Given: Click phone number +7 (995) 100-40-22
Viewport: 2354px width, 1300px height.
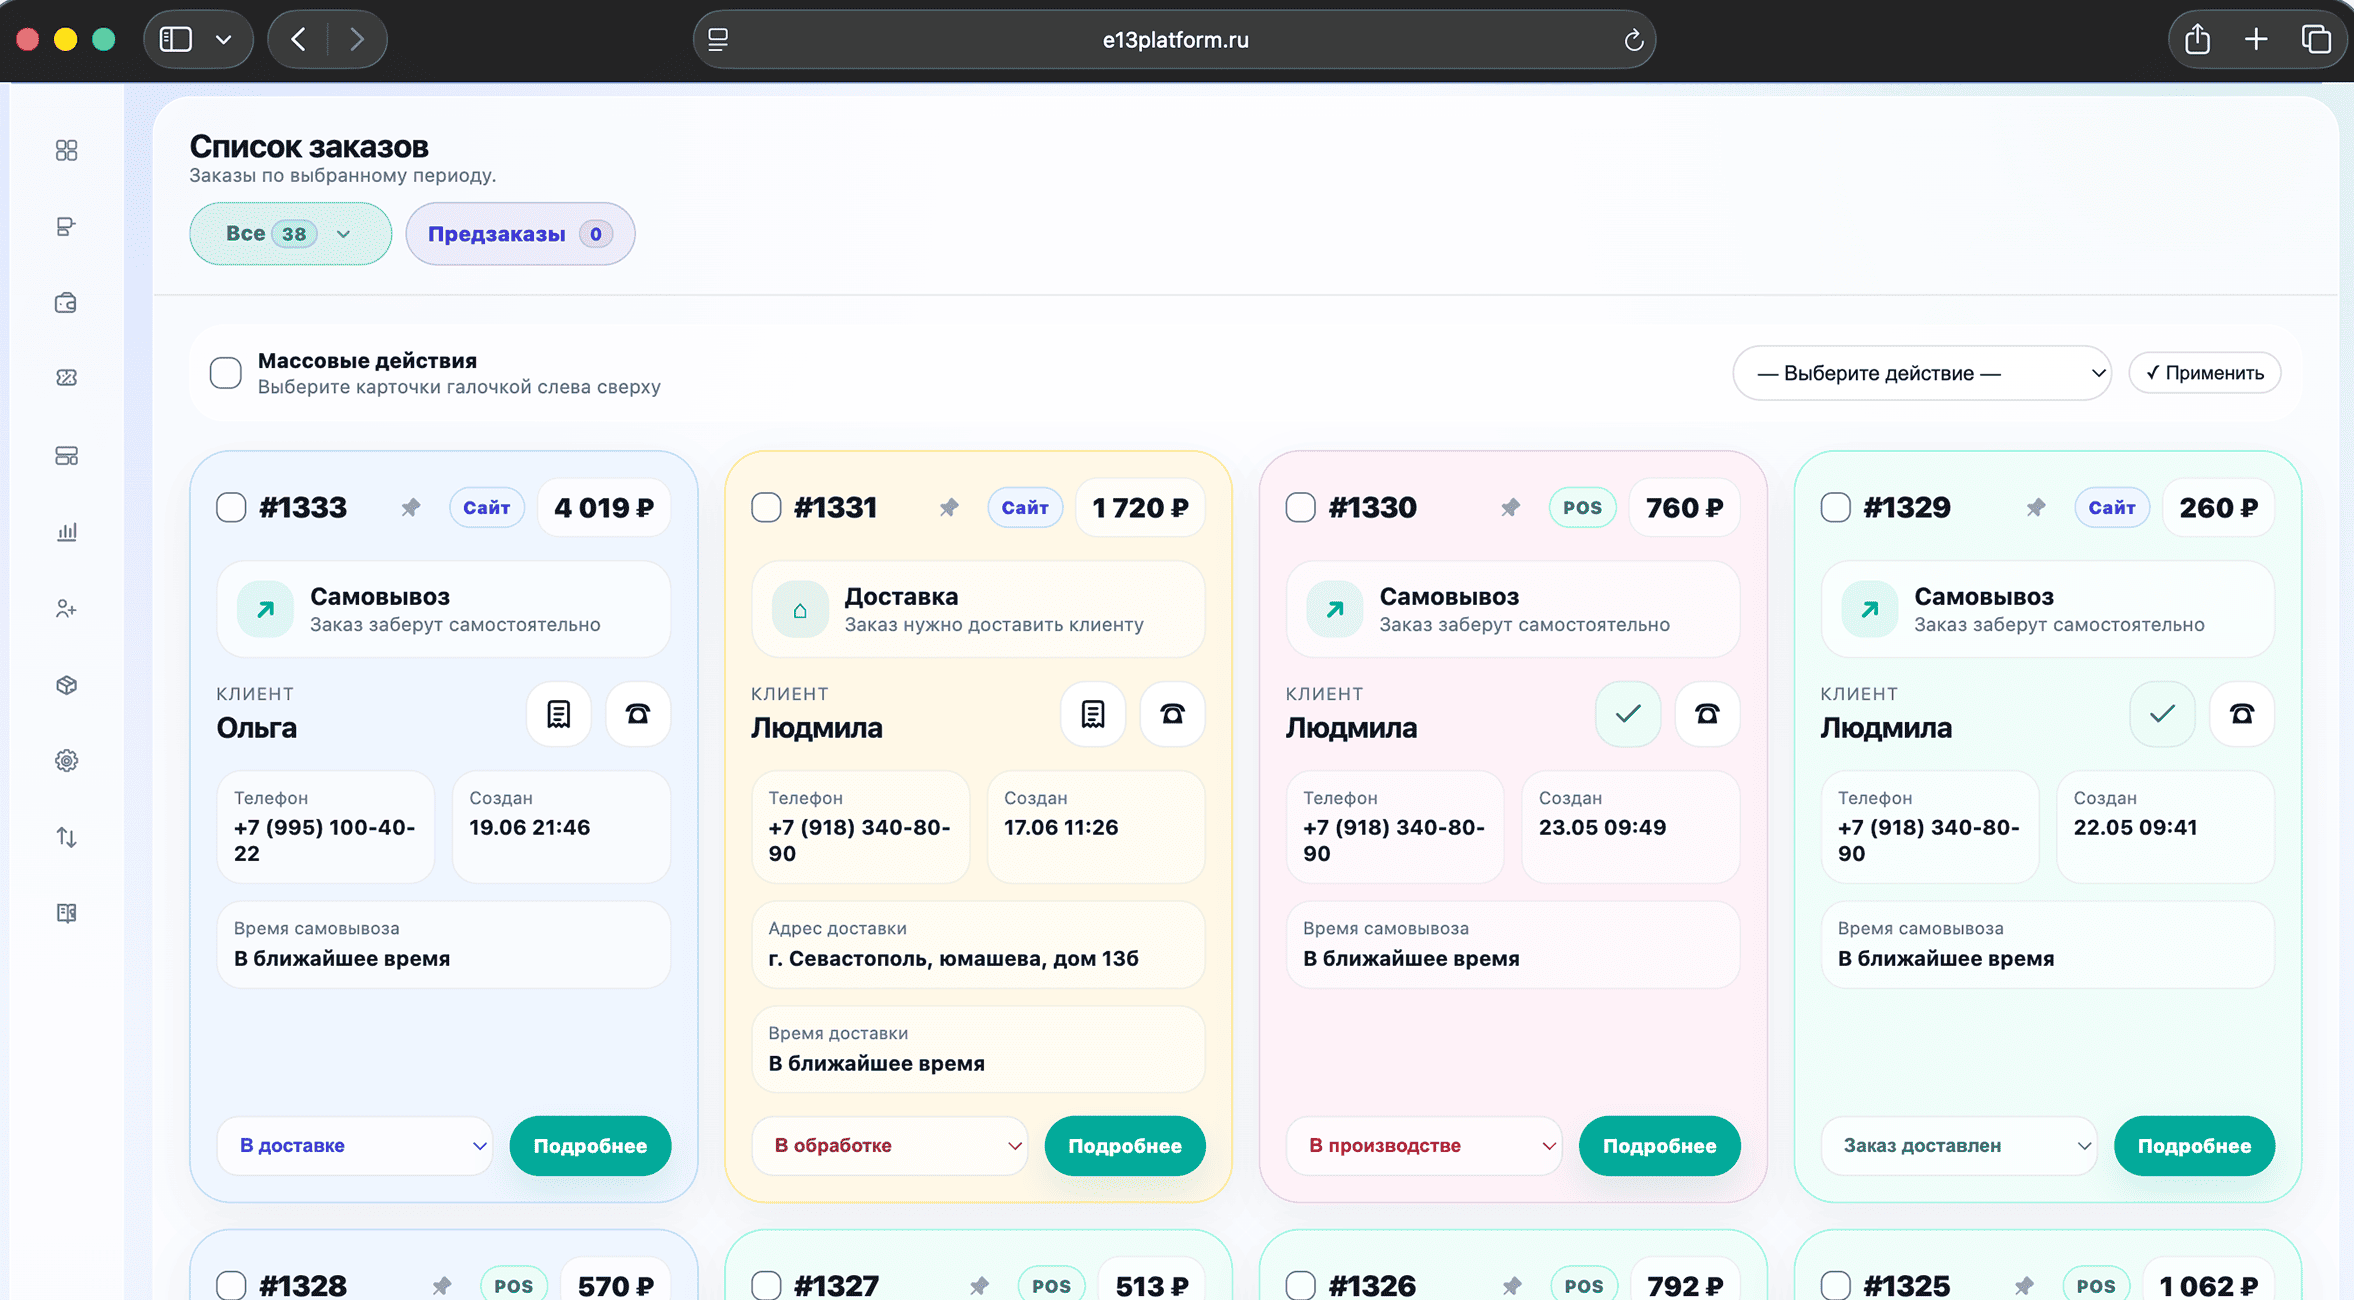Looking at the screenshot, I should point(324,840).
